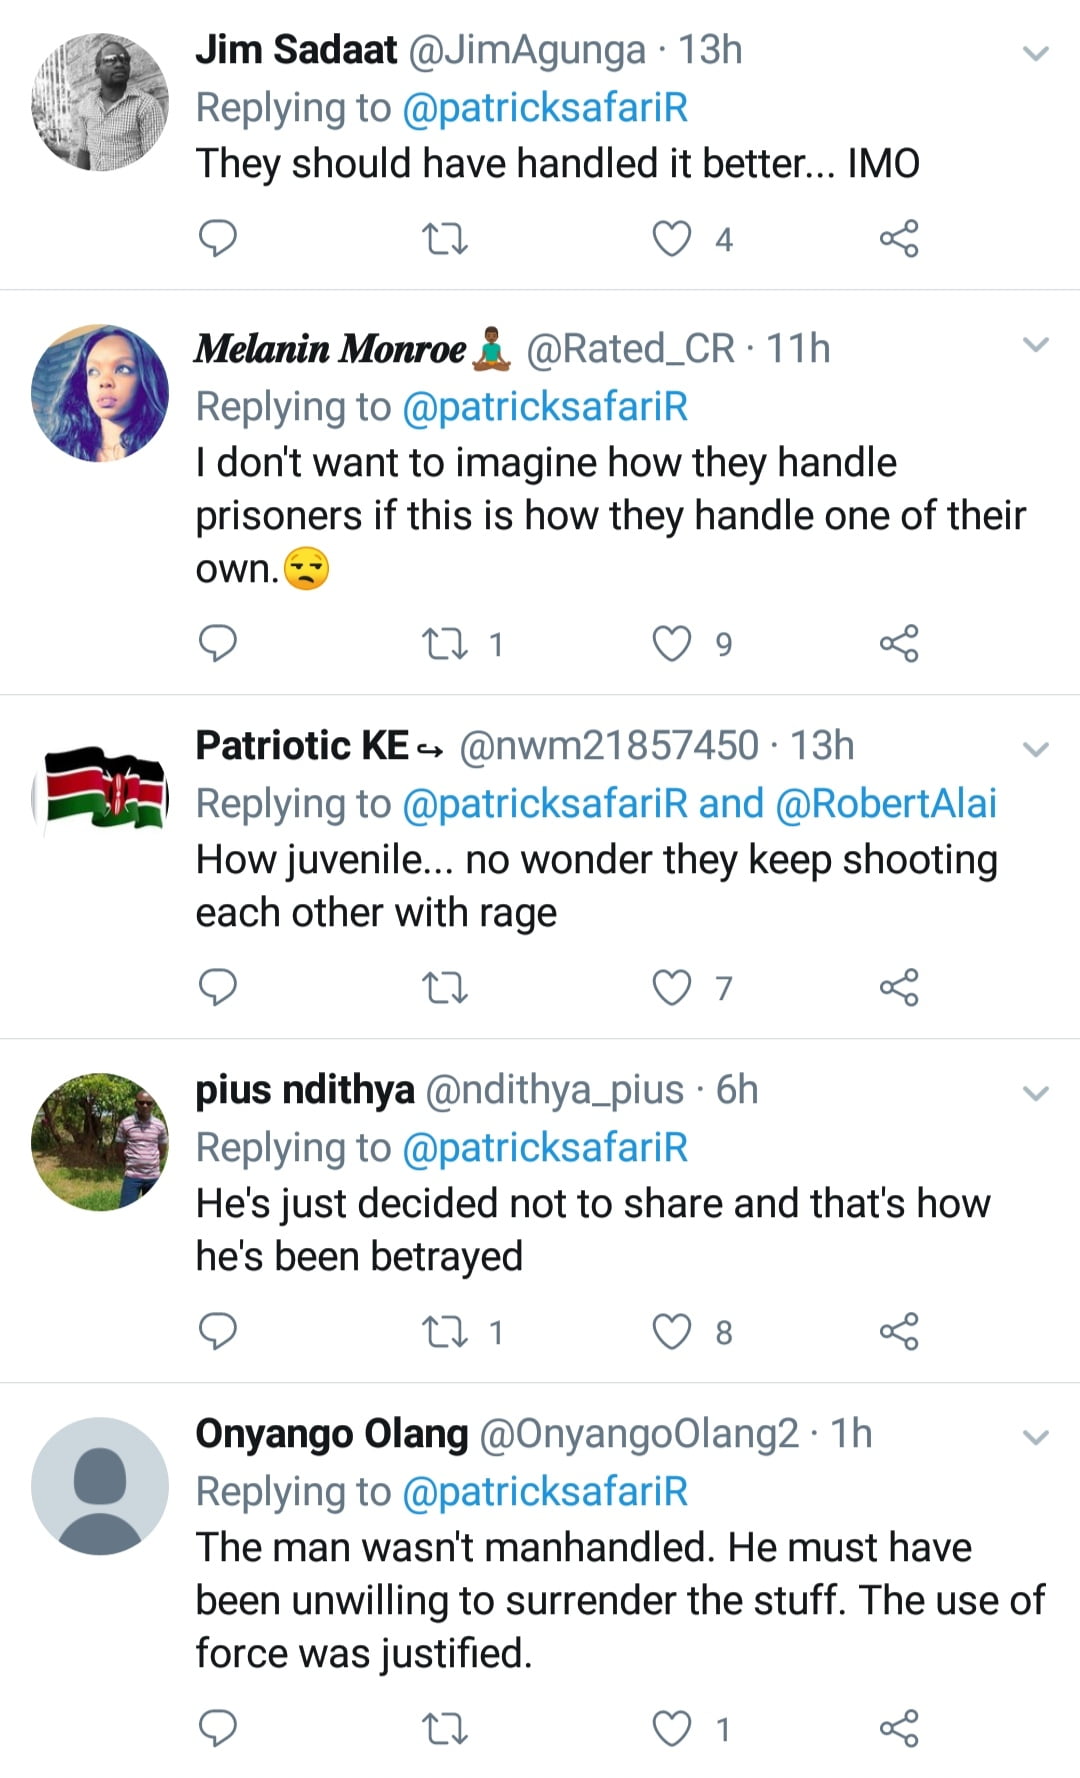Image resolution: width=1080 pixels, height=1778 pixels.
Task: Open the options chevron on Jim Sadaat's tweet
Action: [1037, 53]
